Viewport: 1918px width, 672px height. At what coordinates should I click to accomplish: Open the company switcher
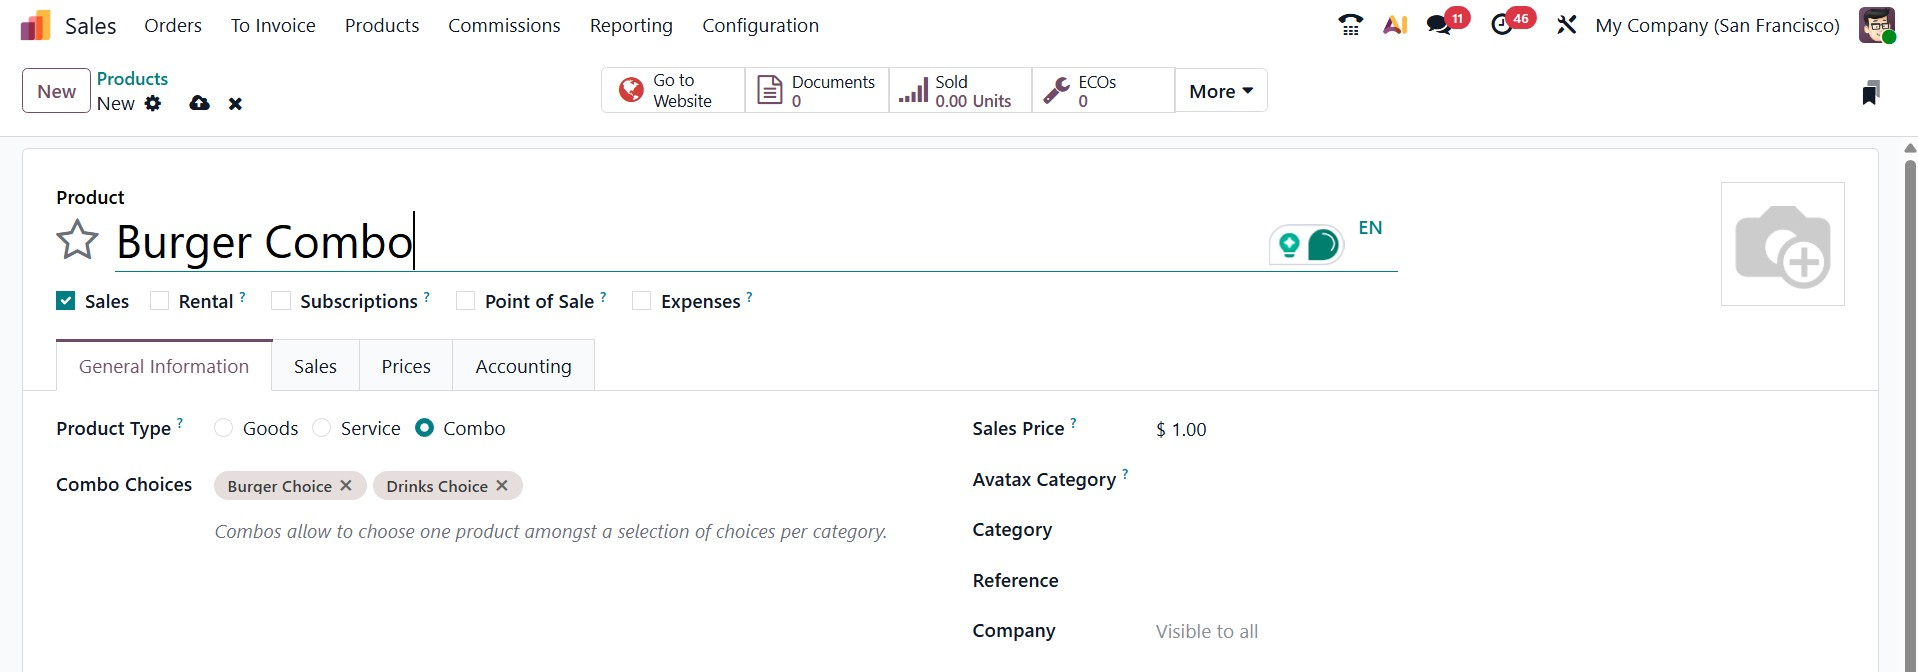click(x=1717, y=25)
